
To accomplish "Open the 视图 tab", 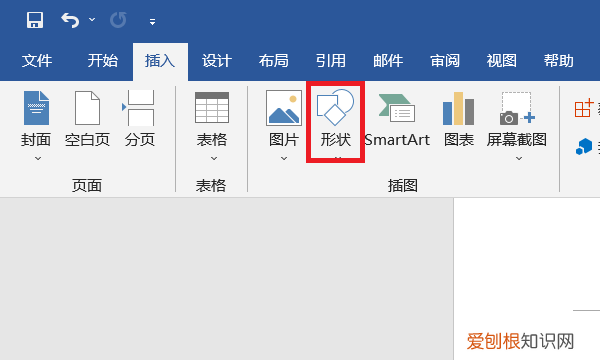I will coord(502,61).
